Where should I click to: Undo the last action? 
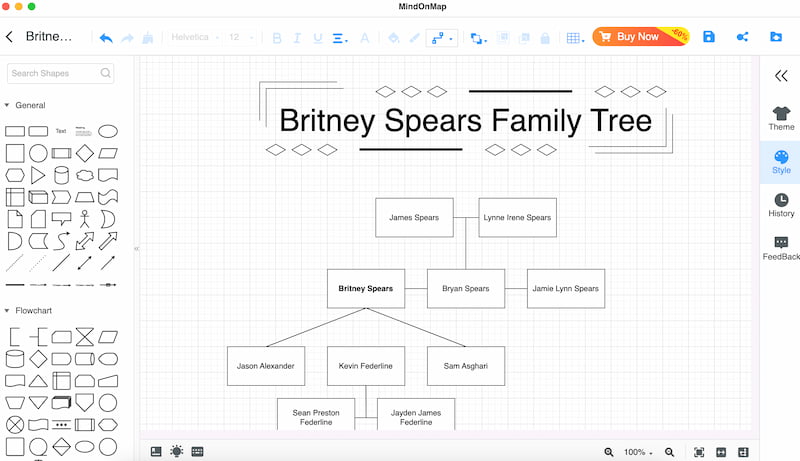pos(106,38)
